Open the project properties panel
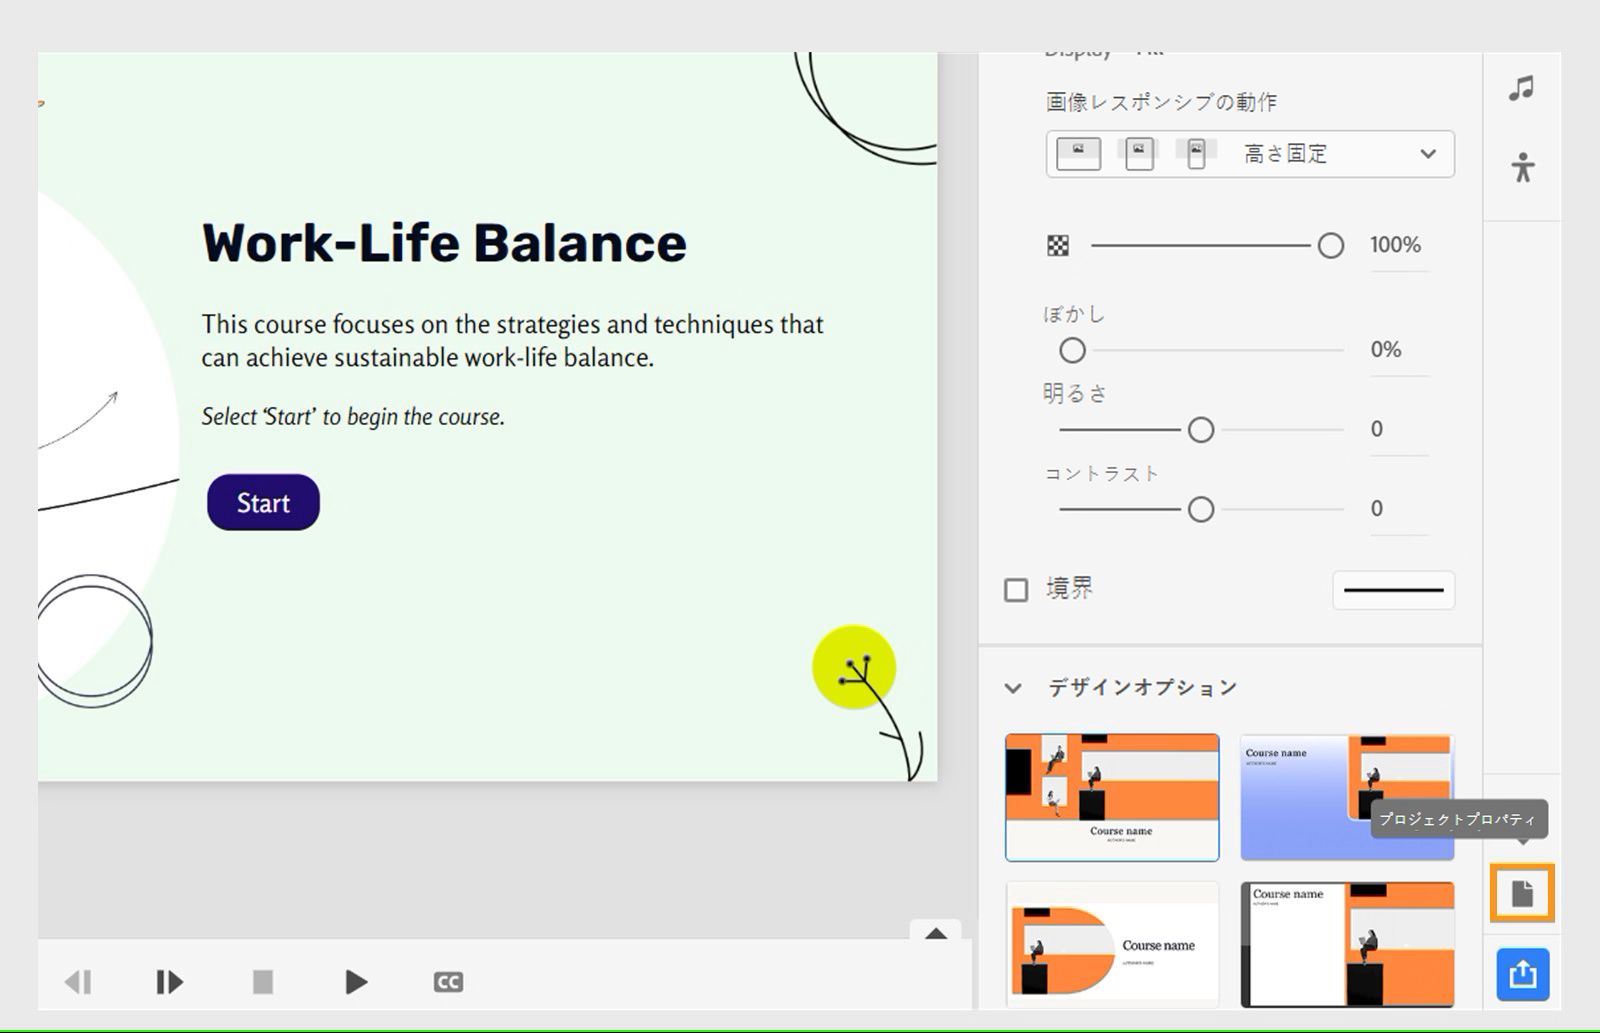This screenshot has width=1600, height=1033. point(1521,895)
